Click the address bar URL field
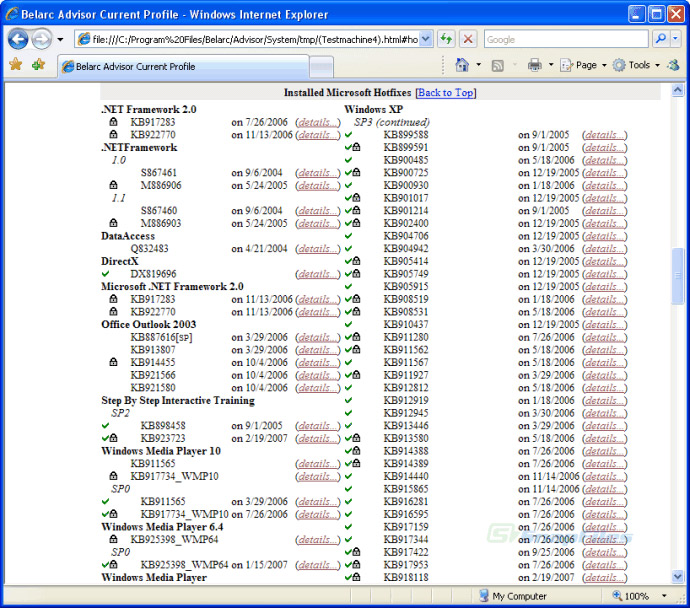Screen dimensions: 690x608 [247, 40]
